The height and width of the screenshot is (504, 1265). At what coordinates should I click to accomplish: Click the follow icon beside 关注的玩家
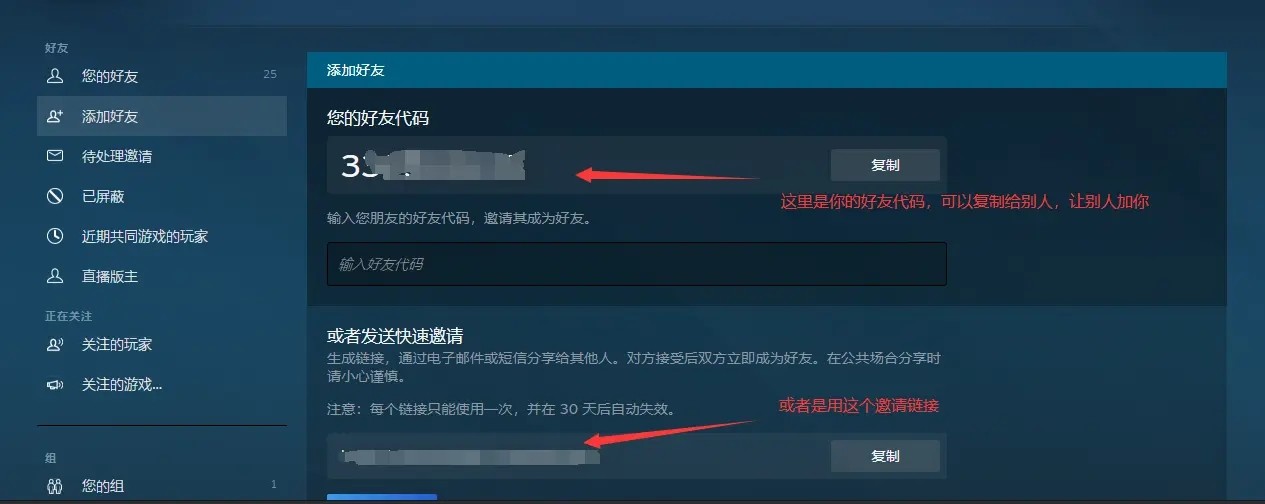55,344
